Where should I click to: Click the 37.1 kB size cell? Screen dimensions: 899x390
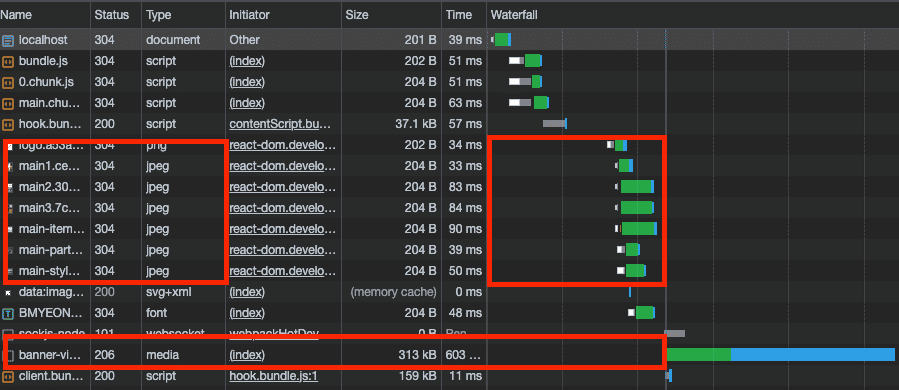416,124
